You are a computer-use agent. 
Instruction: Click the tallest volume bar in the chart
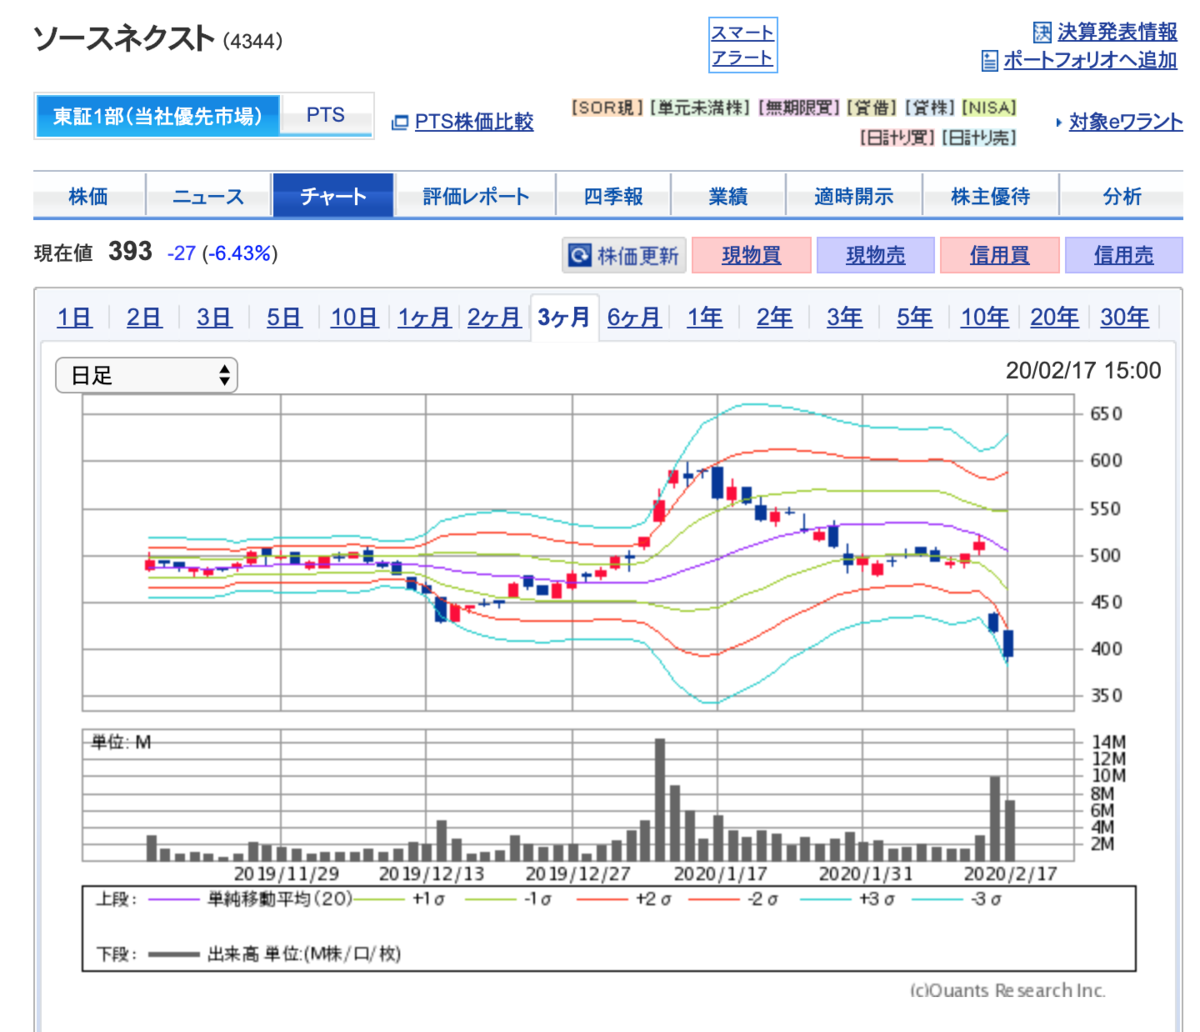660,800
